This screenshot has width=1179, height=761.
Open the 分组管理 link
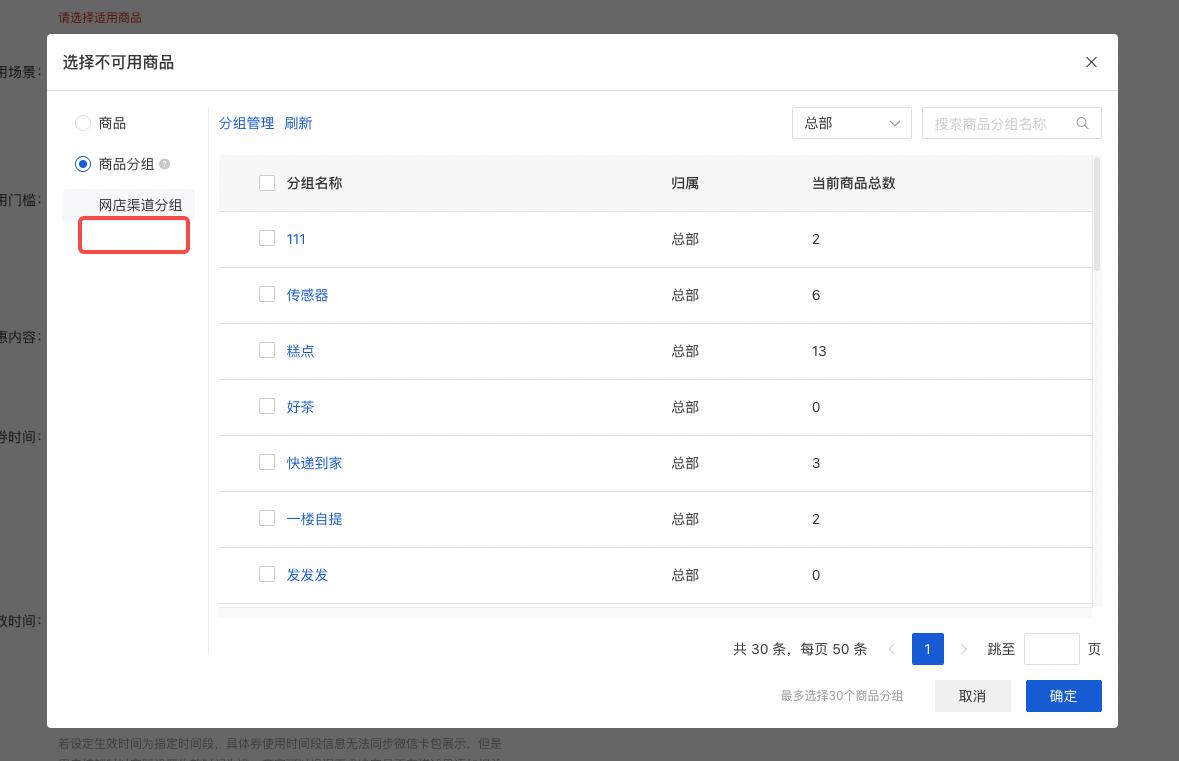[x=246, y=123]
